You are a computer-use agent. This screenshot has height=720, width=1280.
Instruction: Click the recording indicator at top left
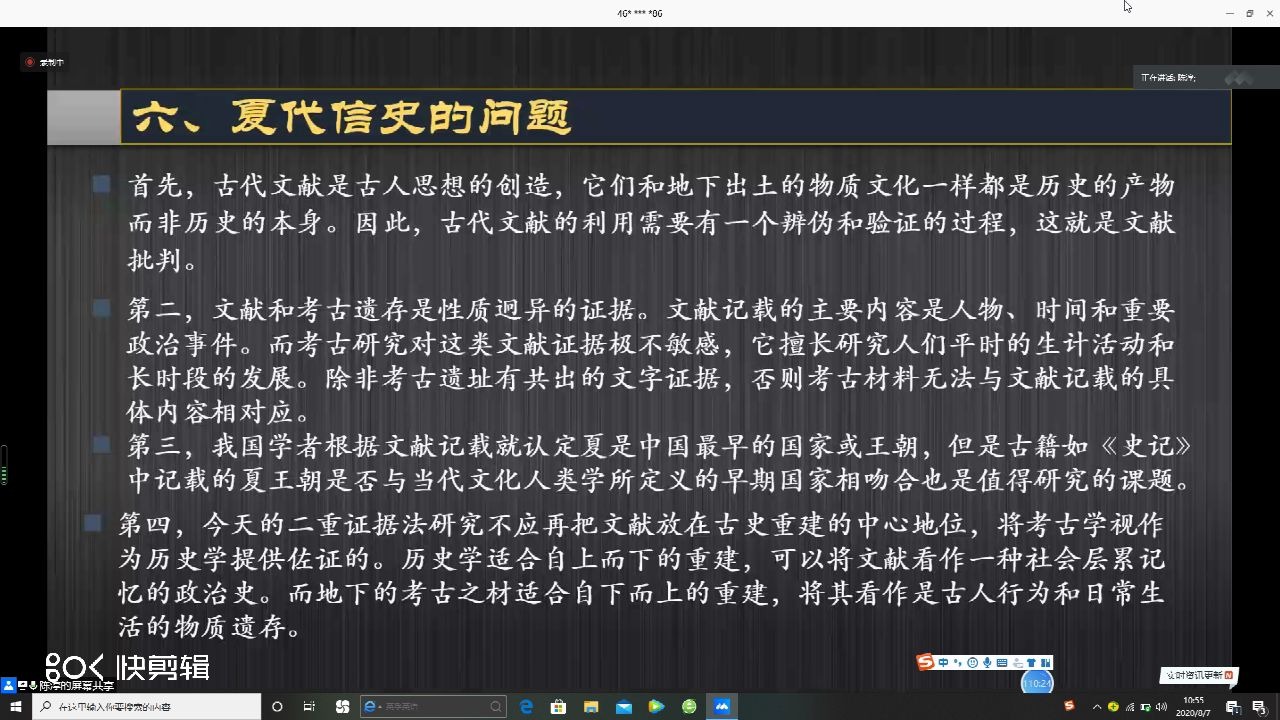click(45, 62)
